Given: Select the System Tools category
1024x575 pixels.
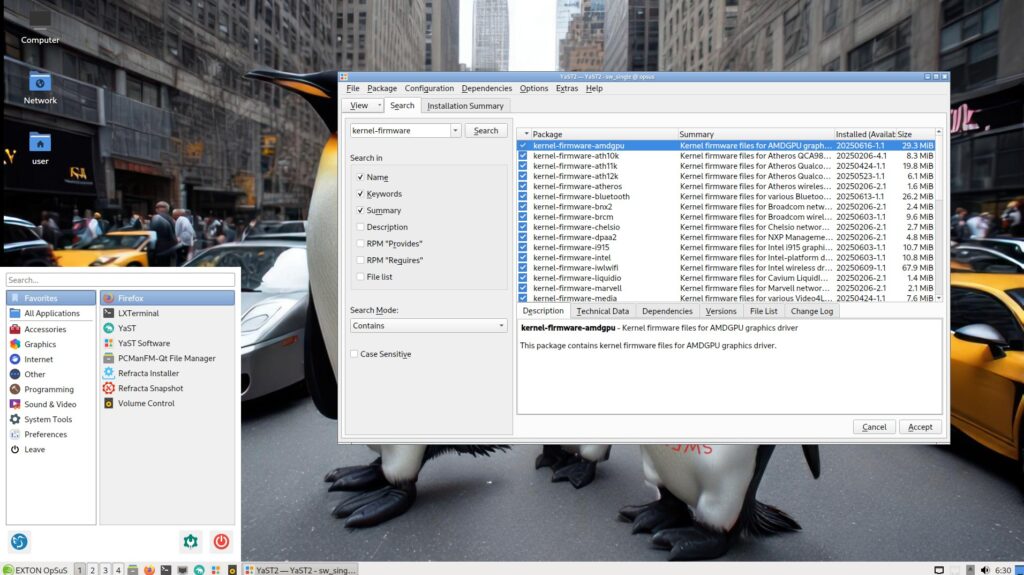Looking at the screenshot, I should tap(51, 419).
